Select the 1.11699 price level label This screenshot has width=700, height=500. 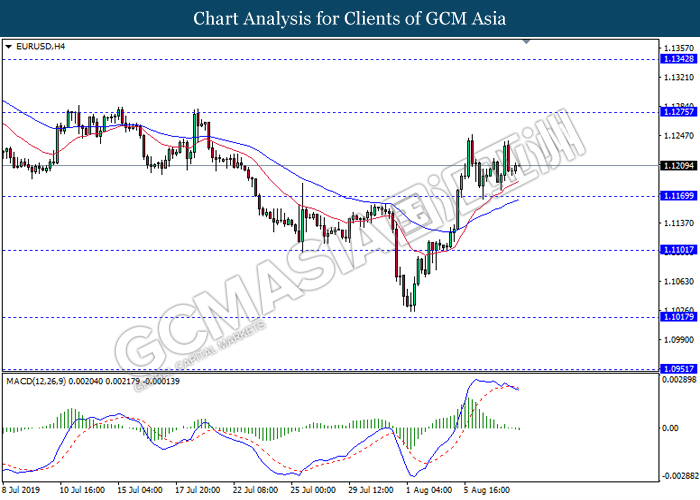pos(679,196)
